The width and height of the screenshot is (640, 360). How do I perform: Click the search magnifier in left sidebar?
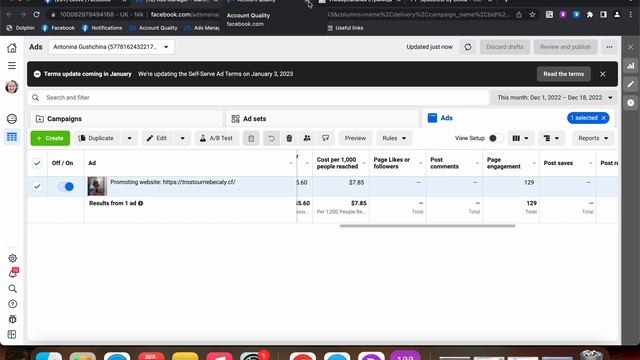[13, 289]
